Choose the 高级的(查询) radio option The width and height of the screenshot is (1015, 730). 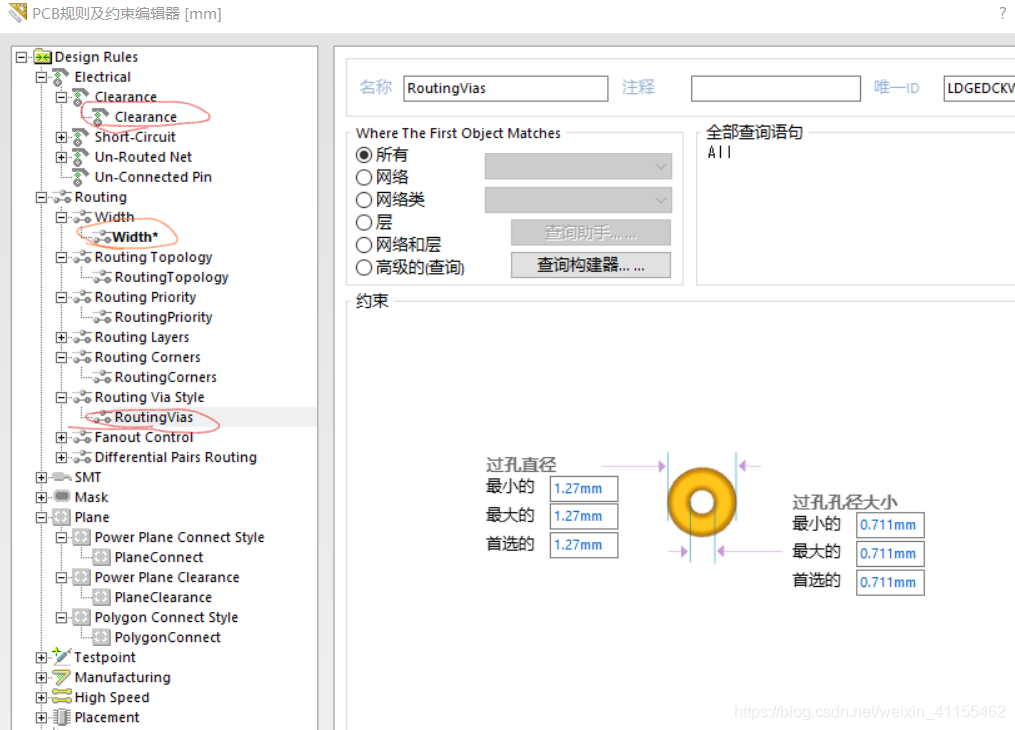pyautogui.click(x=364, y=267)
